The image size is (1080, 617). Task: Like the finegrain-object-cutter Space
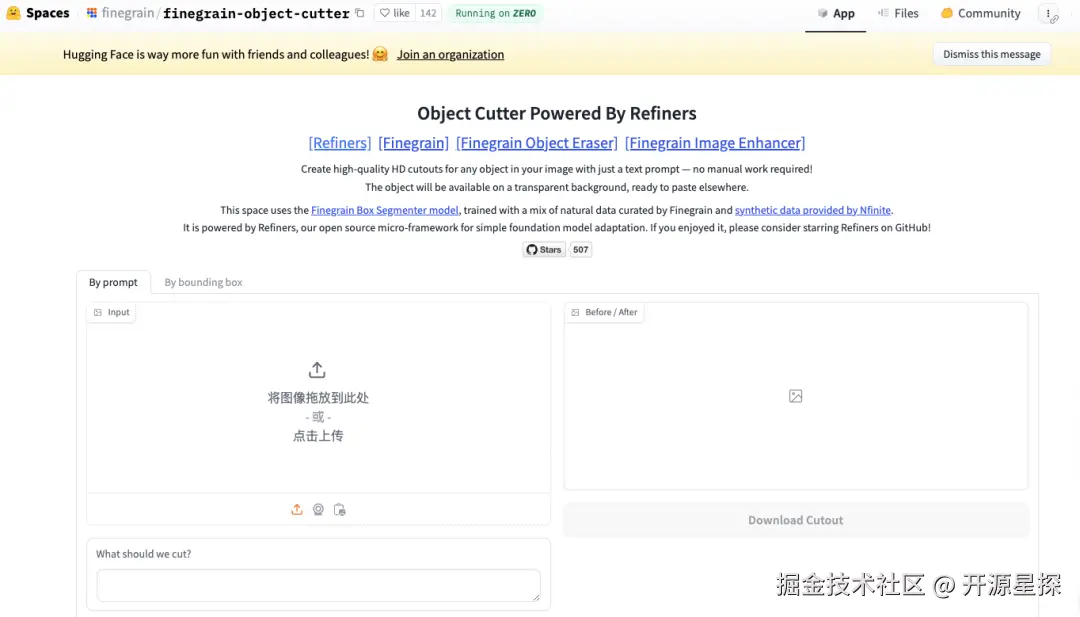coord(394,13)
